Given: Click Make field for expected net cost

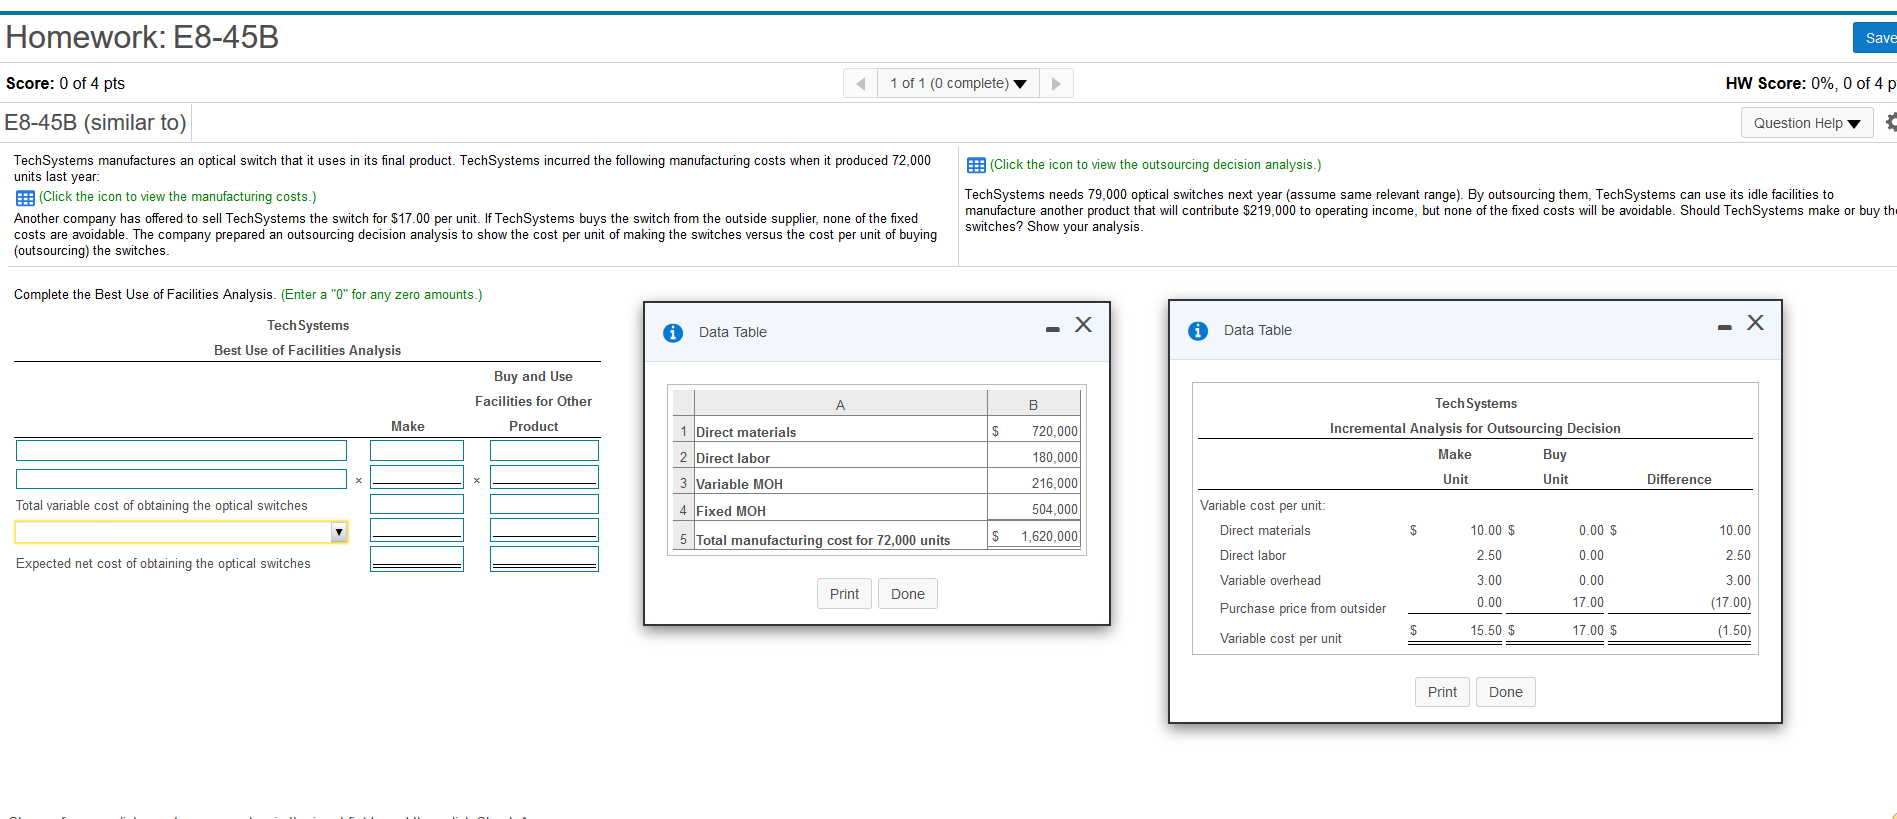Looking at the screenshot, I should coord(417,559).
